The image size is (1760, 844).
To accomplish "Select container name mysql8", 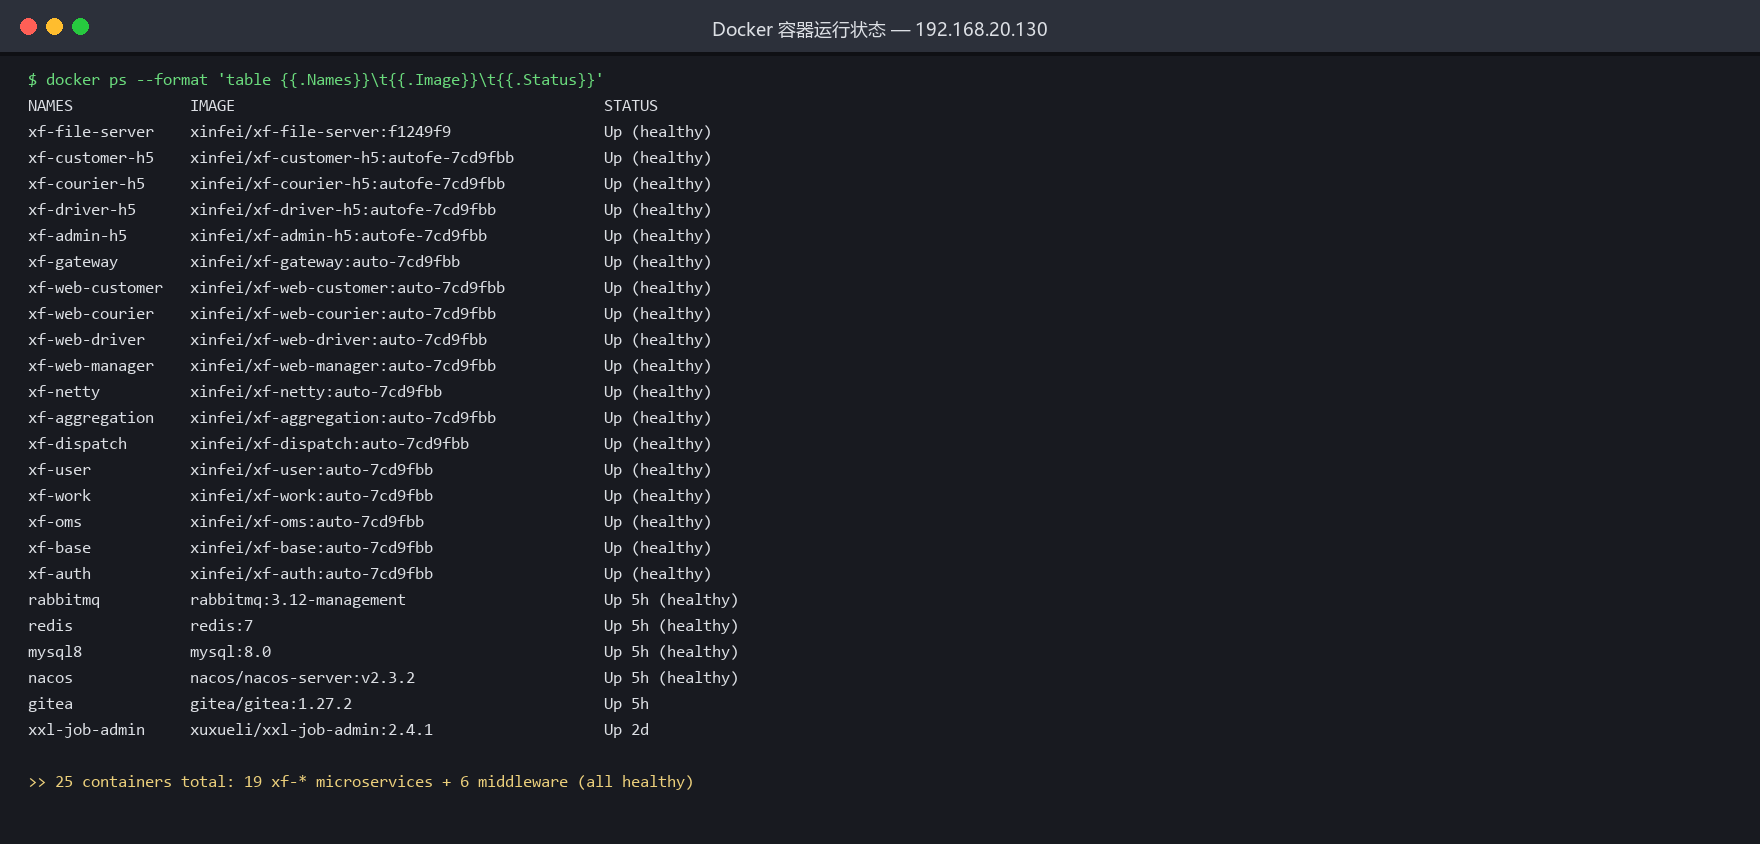I will point(55,652).
